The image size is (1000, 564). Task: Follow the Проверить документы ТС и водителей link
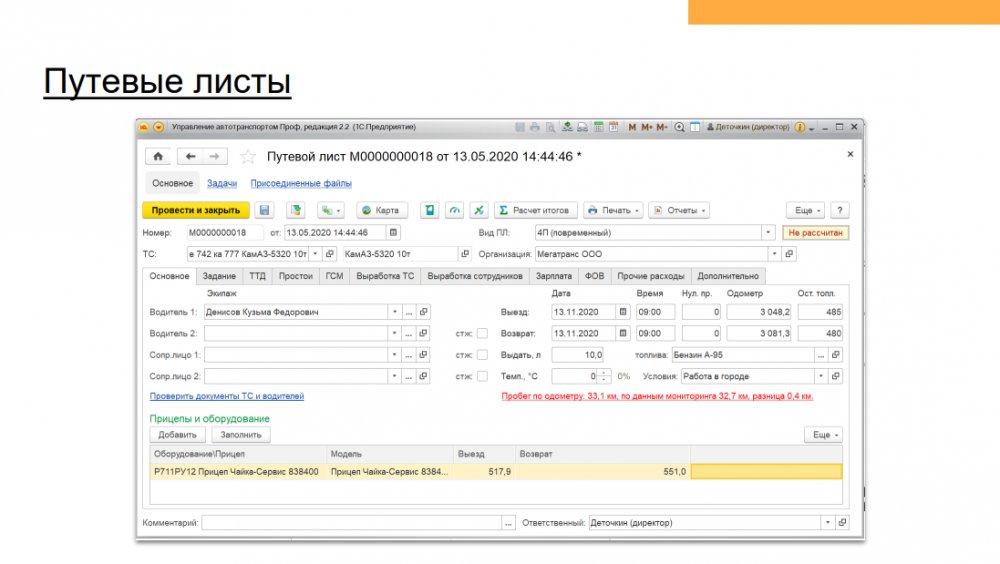coord(227,396)
